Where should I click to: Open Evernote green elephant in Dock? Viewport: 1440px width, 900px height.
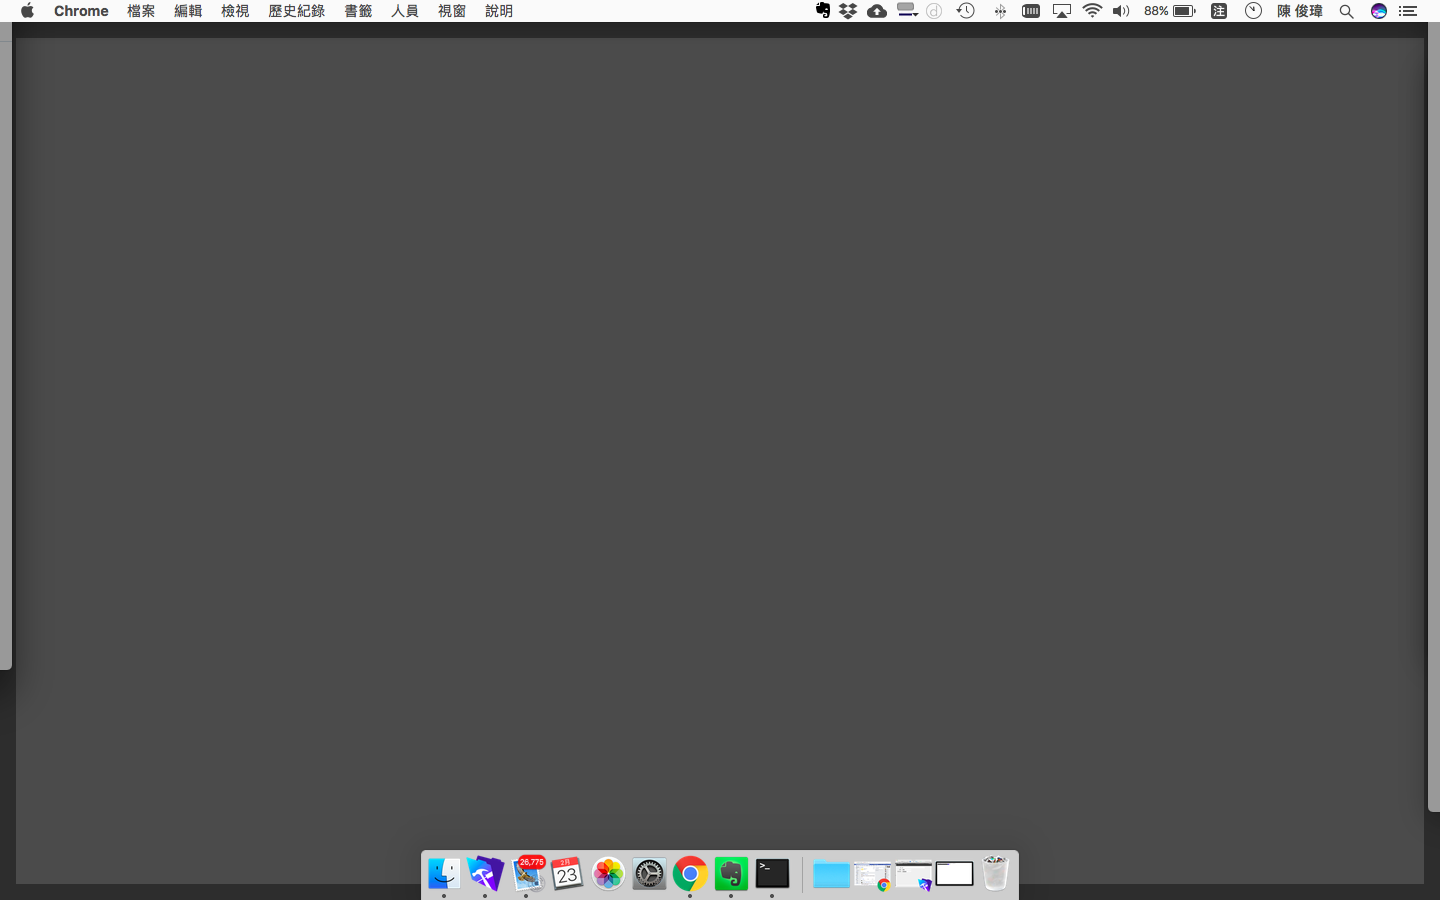click(731, 874)
